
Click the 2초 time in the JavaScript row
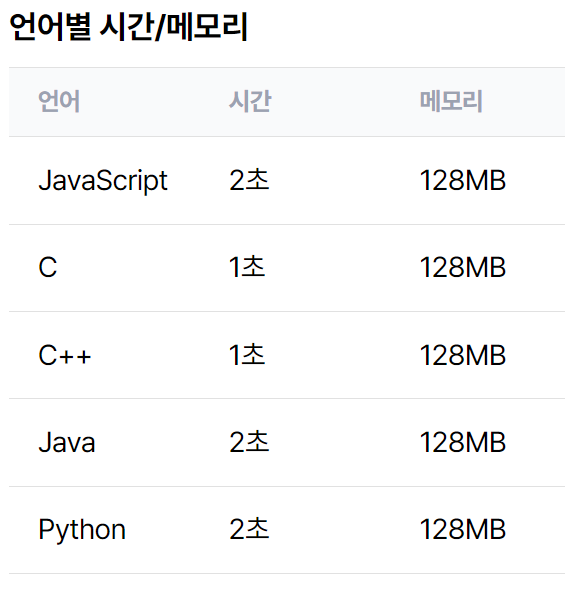pyautogui.click(x=249, y=180)
